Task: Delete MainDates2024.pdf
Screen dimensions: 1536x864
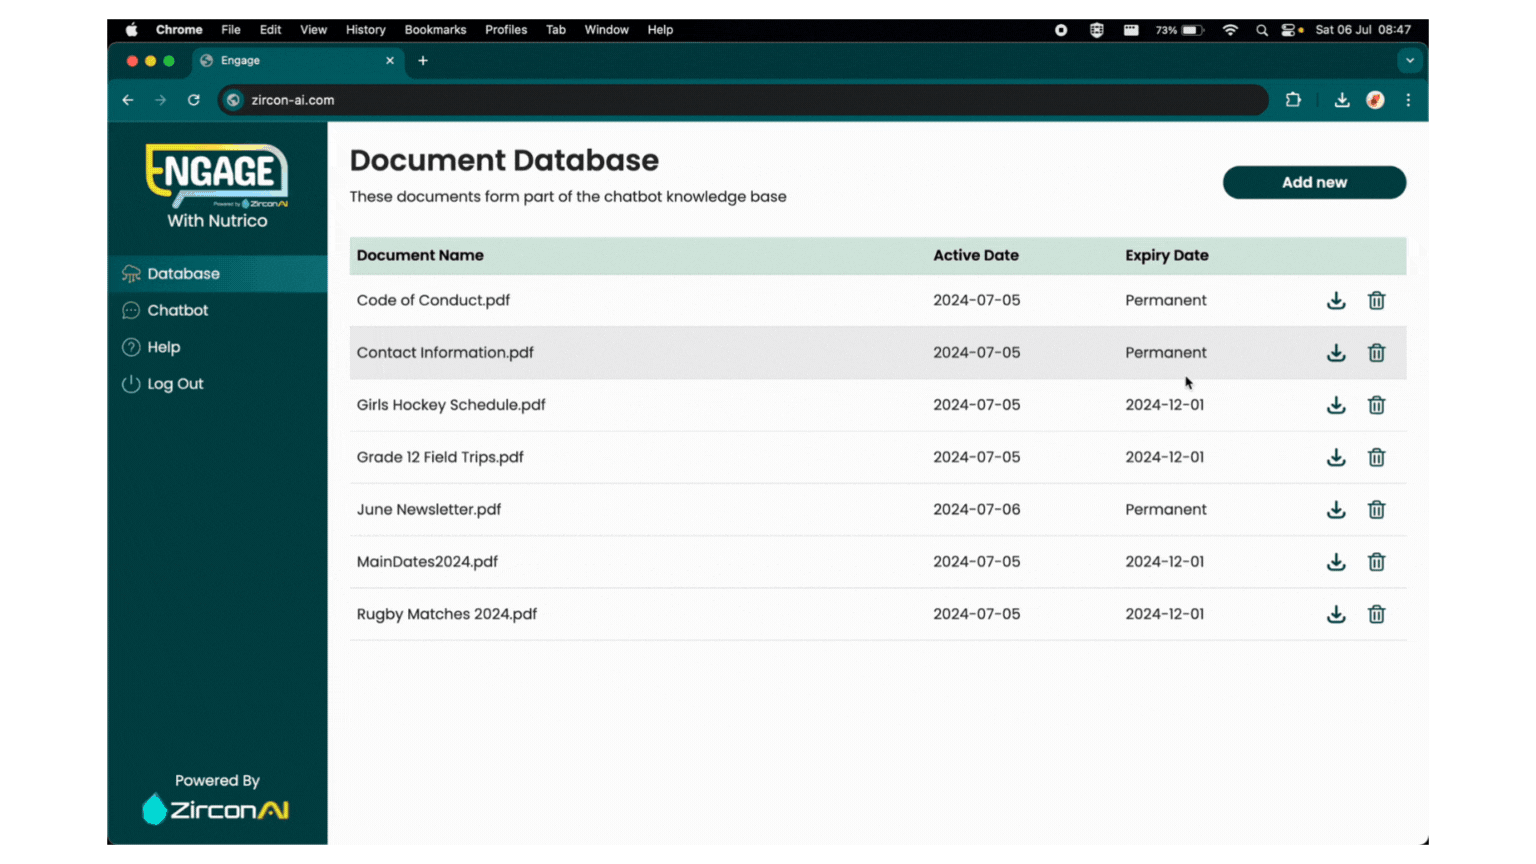Action: [1377, 562]
